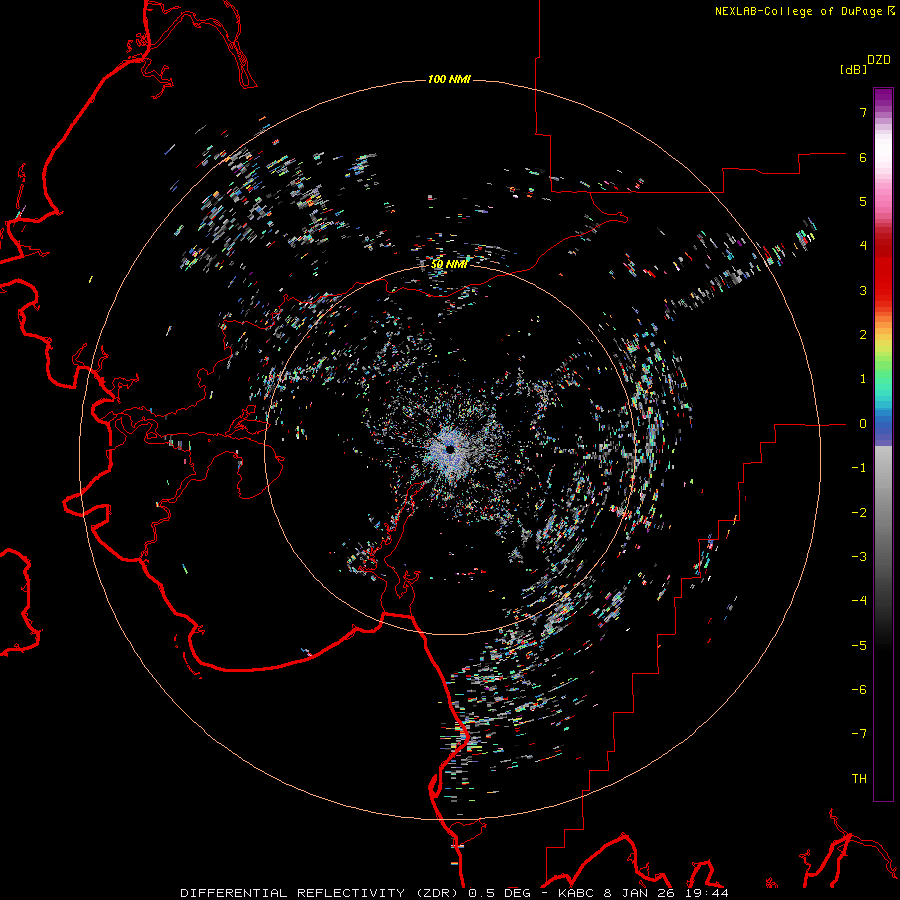900x900 pixels.
Task: Click the -5 value on color scale
Action: coord(859,646)
